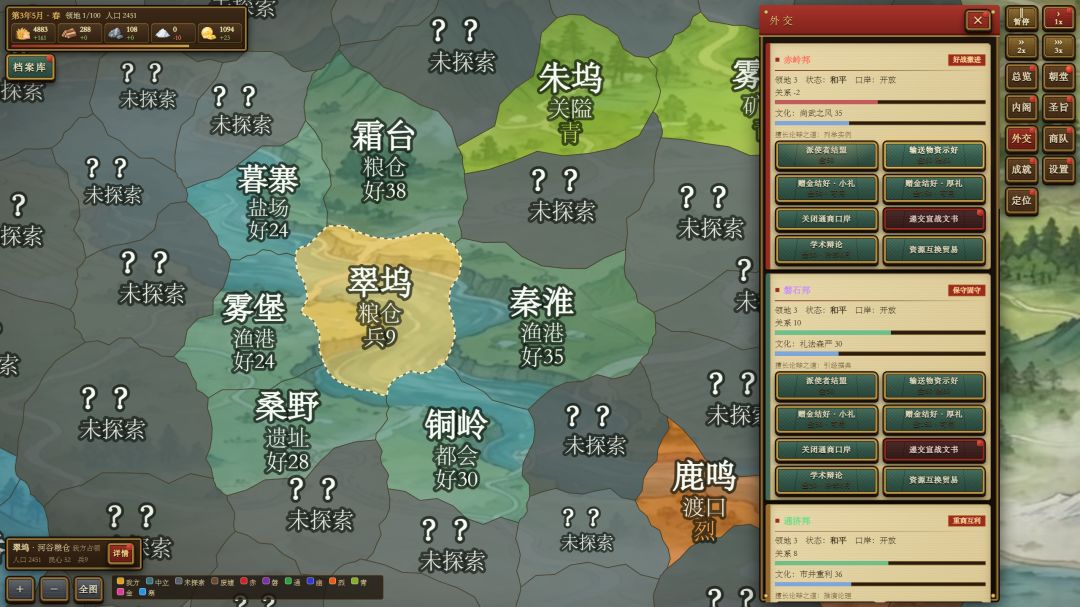1080x607 pixels.
Task: Click 派使者结盟 in the second faction card
Action: pyautogui.click(x=826, y=386)
